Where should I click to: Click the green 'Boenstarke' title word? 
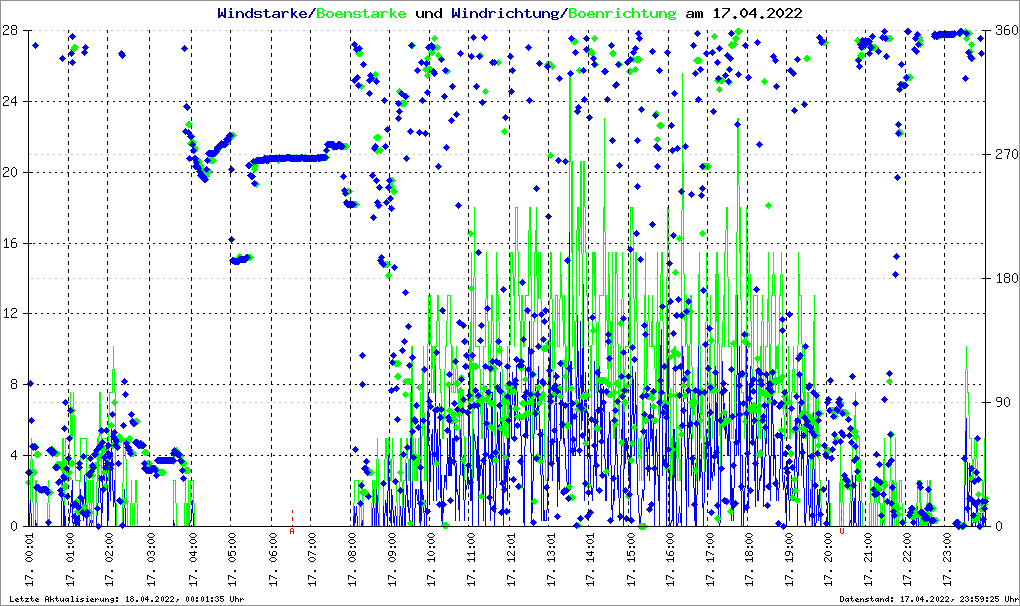coord(361,13)
